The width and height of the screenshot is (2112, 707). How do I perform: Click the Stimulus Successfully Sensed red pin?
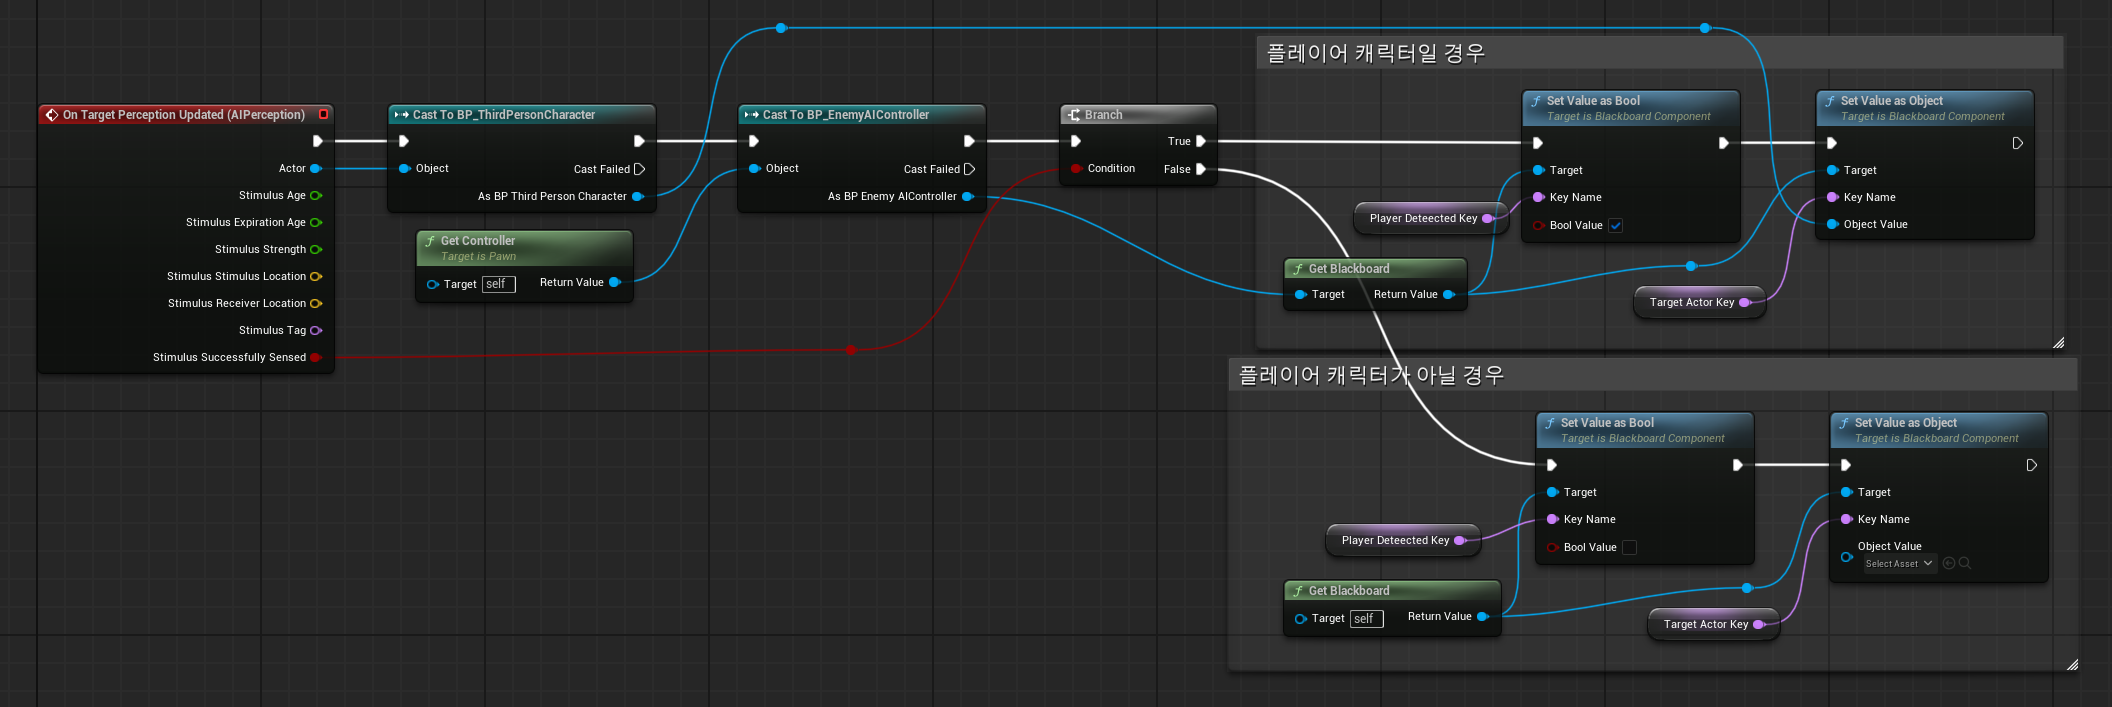pyautogui.click(x=316, y=358)
